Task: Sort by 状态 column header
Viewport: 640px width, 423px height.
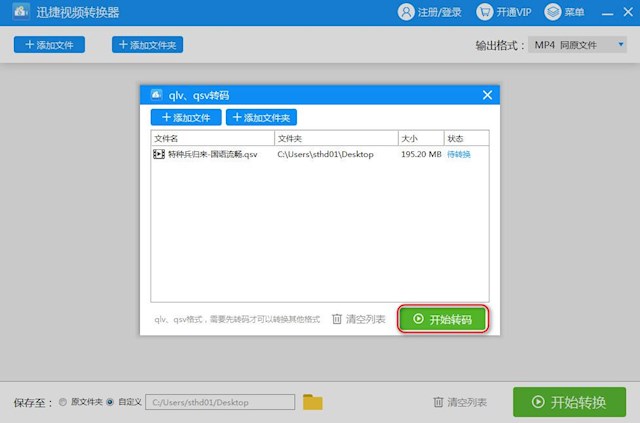Action: click(467, 138)
